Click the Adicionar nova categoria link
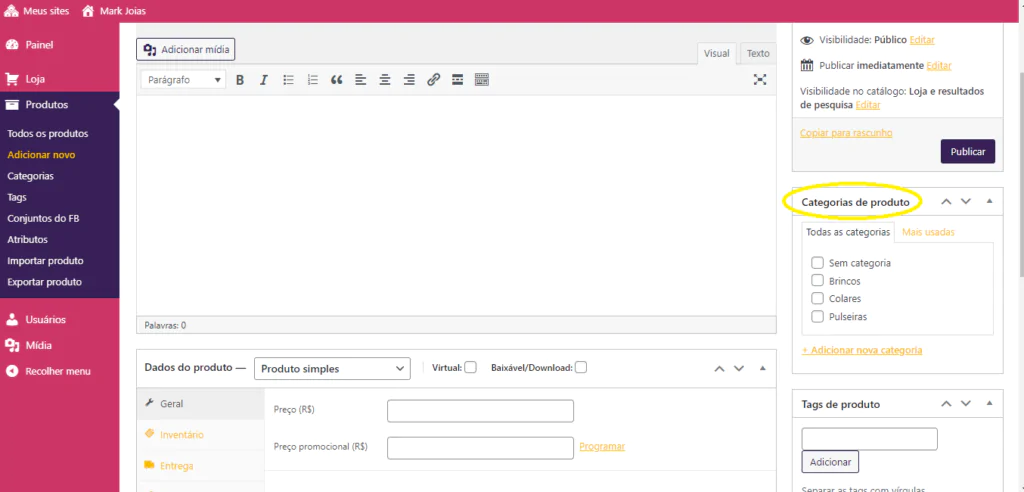1024x492 pixels. (862, 350)
